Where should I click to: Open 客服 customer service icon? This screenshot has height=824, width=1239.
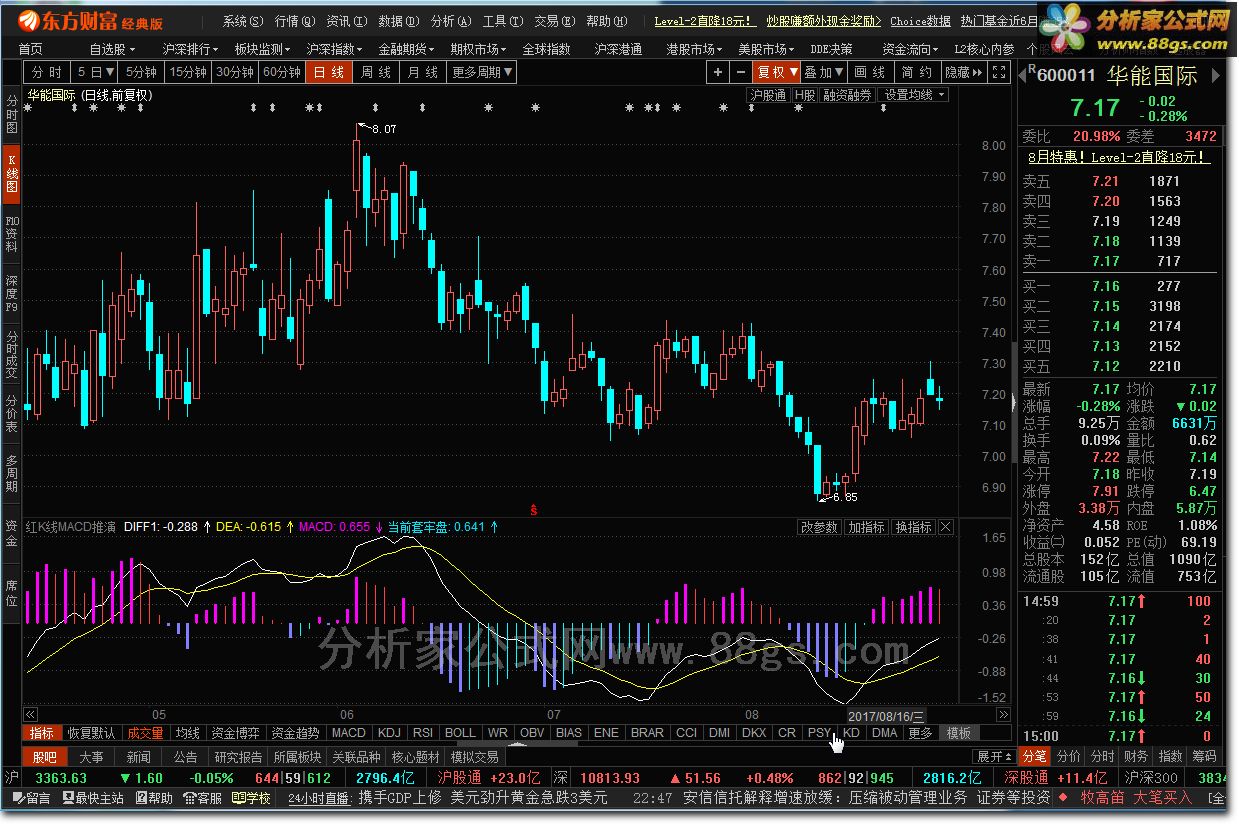pyautogui.click(x=203, y=798)
